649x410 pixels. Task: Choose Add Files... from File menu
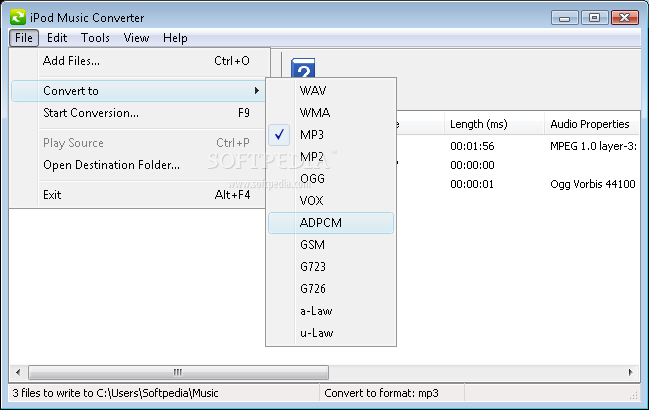[140, 61]
